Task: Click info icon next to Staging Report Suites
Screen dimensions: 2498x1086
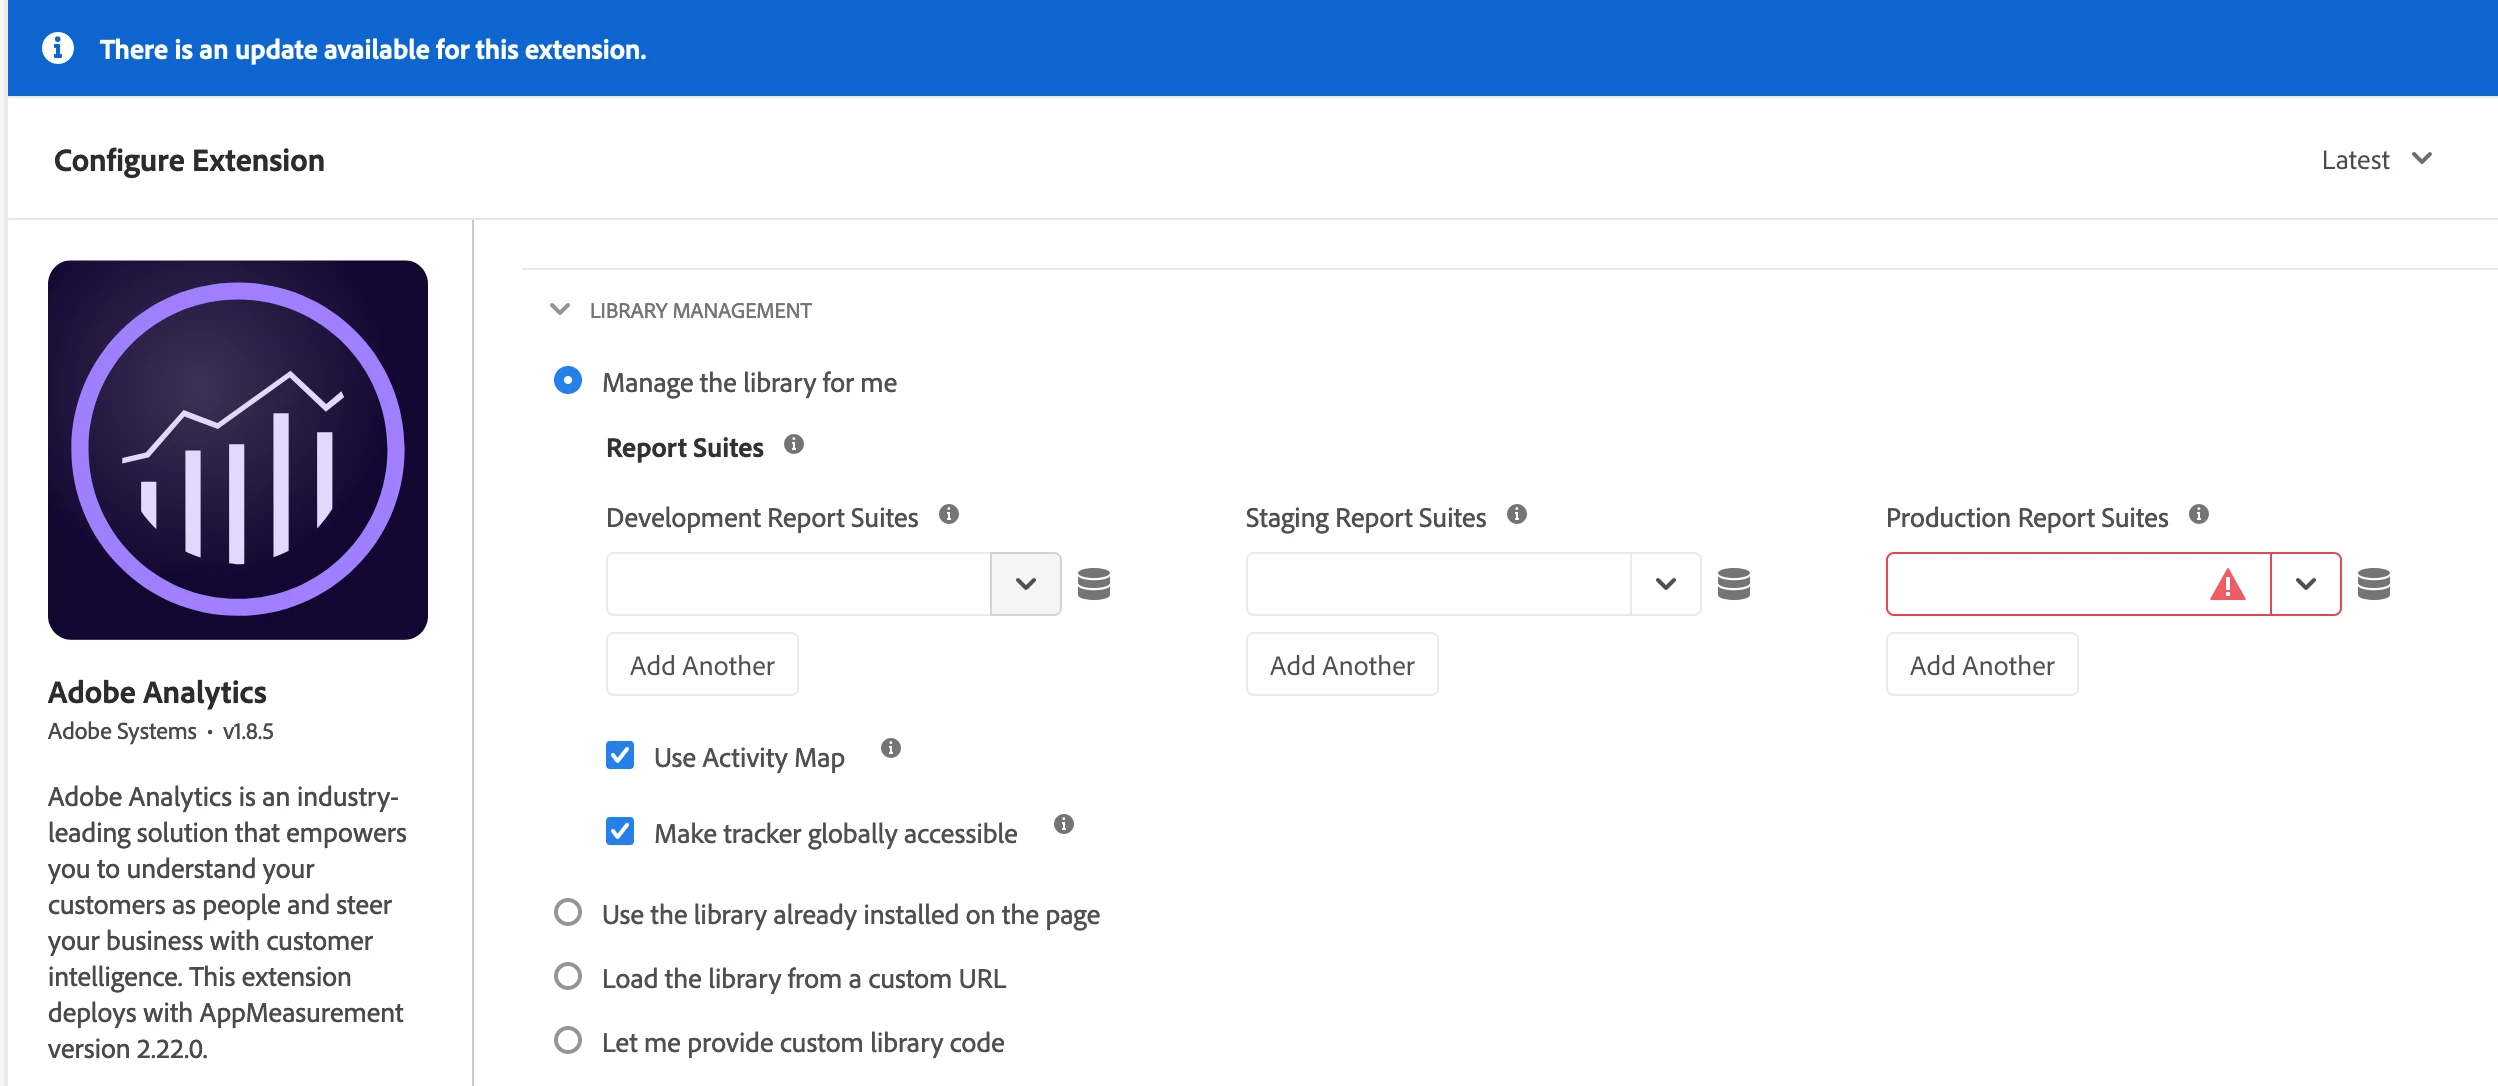Action: [1517, 514]
